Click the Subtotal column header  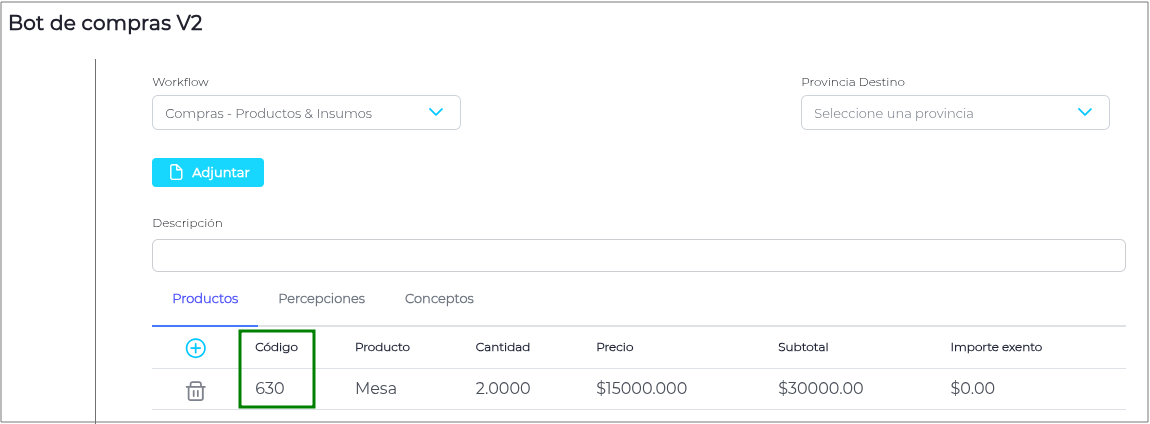[x=803, y=347]
